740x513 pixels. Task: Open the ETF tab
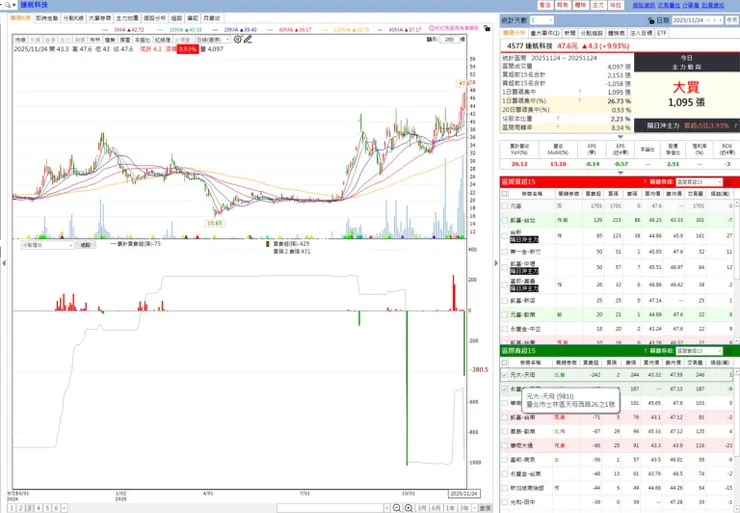pyautogui.click(x=662, y=33)
